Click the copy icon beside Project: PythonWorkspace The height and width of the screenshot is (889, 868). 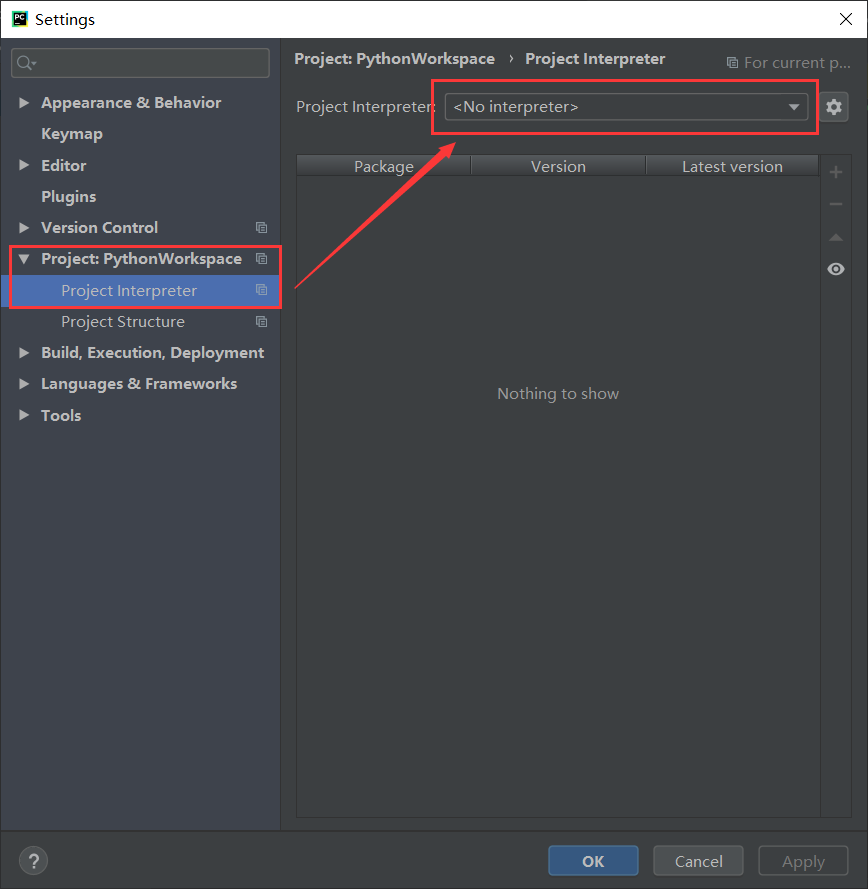(x=261, y=259)
